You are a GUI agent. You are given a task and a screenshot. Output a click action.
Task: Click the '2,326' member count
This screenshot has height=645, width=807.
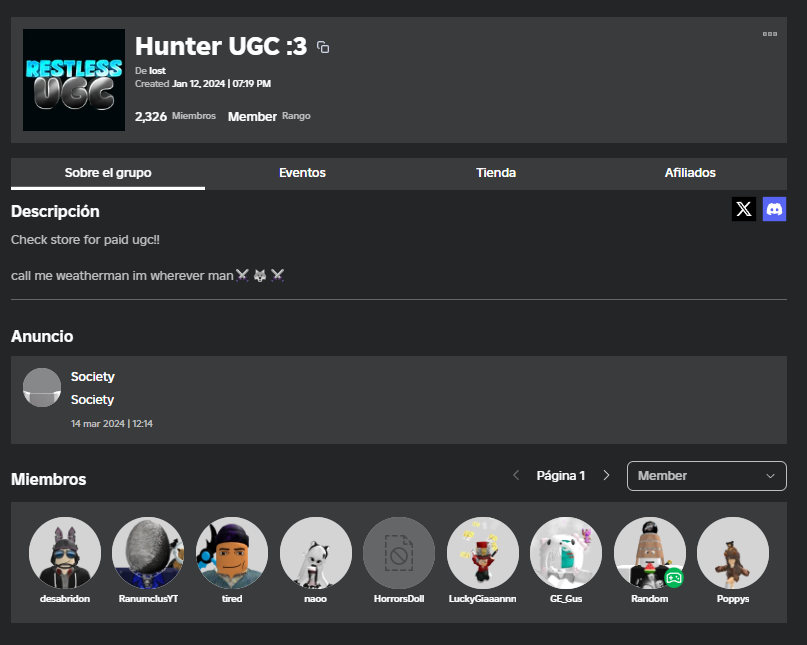151,117
